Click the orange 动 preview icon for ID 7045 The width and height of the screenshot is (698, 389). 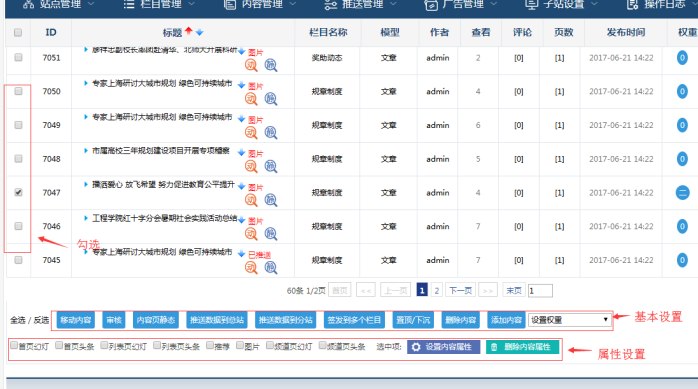point(251,267)
